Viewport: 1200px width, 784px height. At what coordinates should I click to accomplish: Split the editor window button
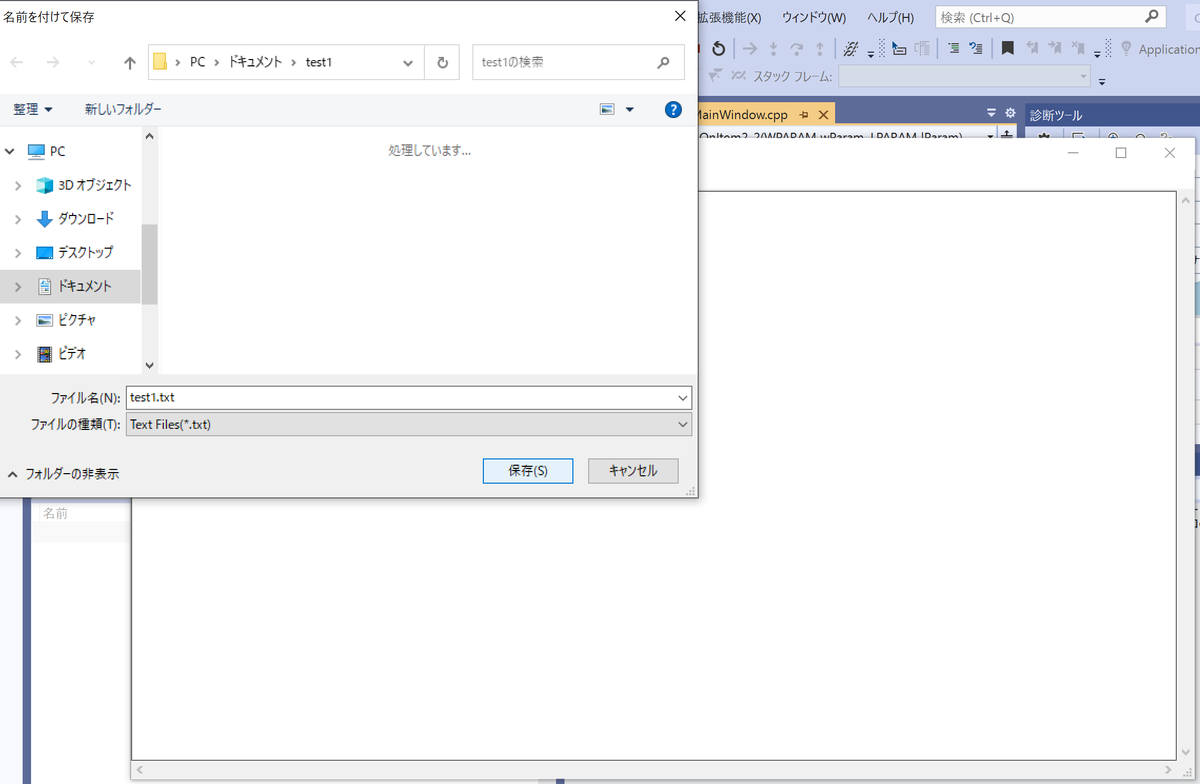pyautogui.click(x=1006, y=135)
